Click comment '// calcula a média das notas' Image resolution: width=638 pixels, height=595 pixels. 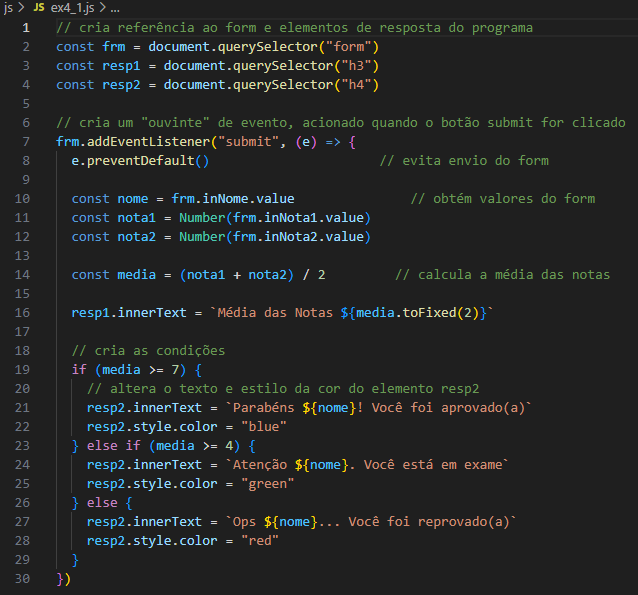tap(503, 275)
